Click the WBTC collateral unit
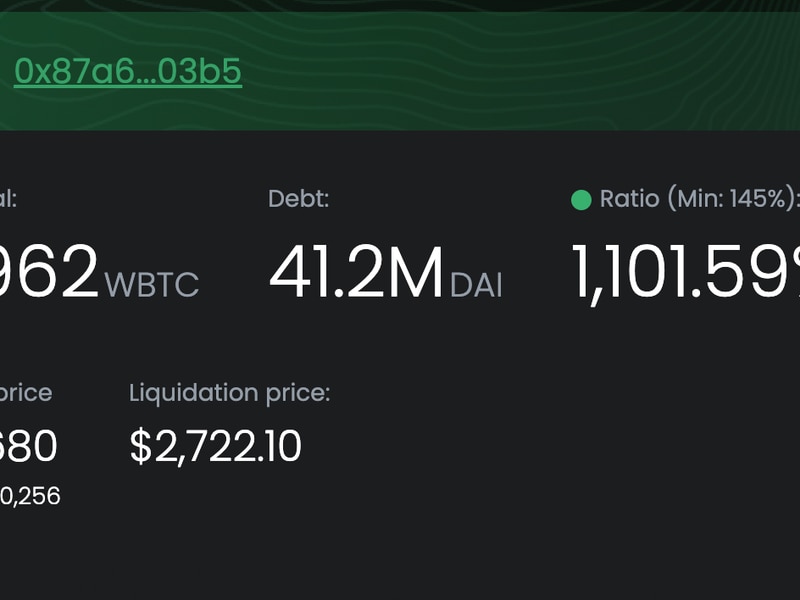The image size is (800, 600). [x=152, y=284]
